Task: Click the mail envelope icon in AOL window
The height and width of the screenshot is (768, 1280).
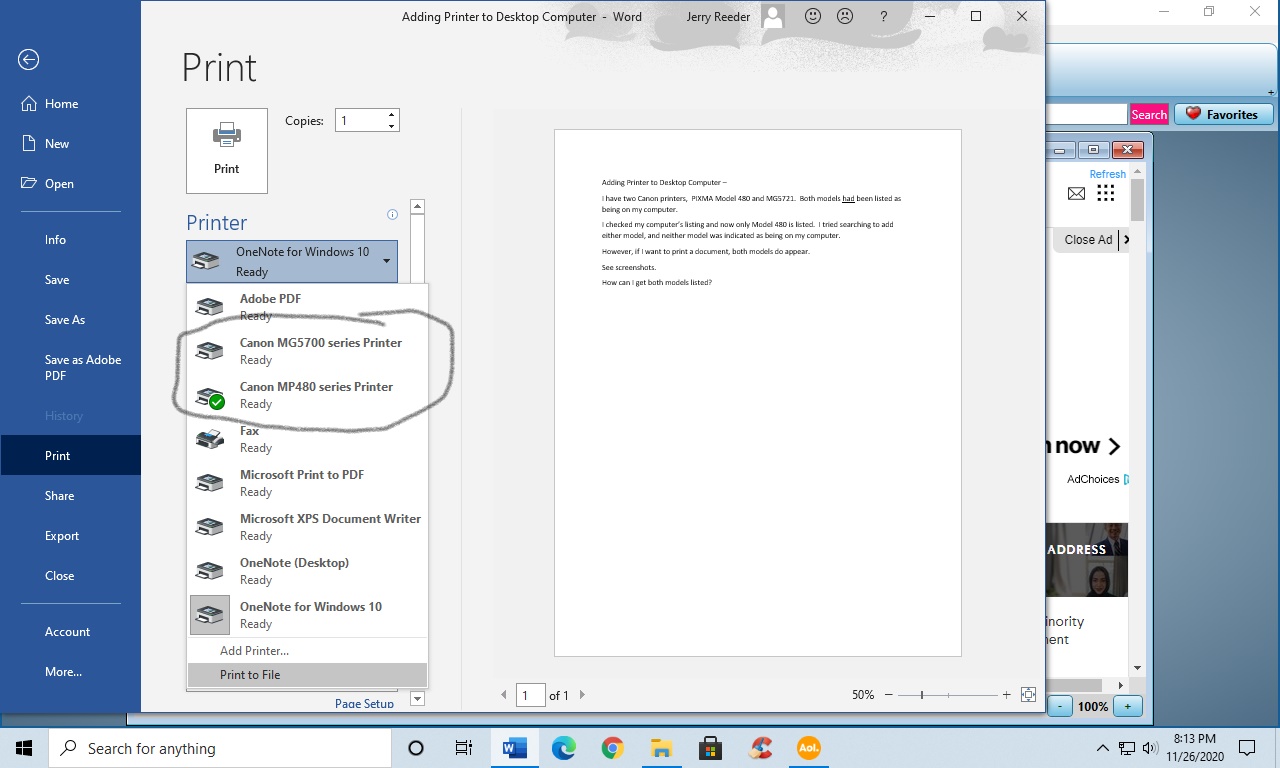Action: pos(1076,194)
